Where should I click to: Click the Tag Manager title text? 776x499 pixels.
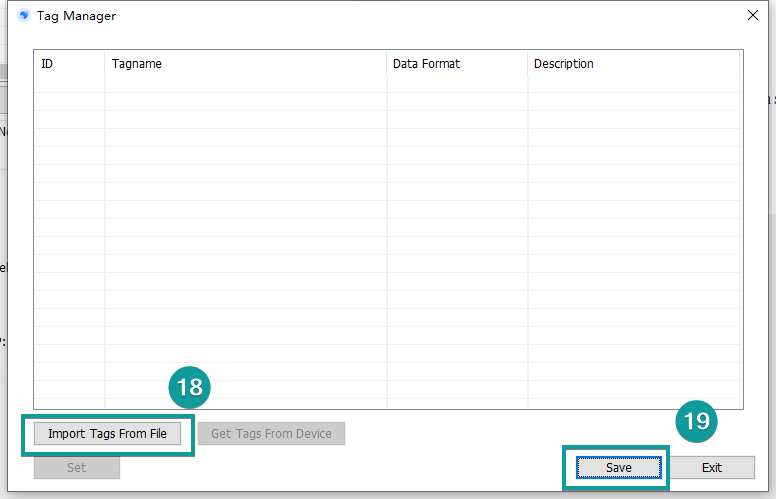coord(76,16)
